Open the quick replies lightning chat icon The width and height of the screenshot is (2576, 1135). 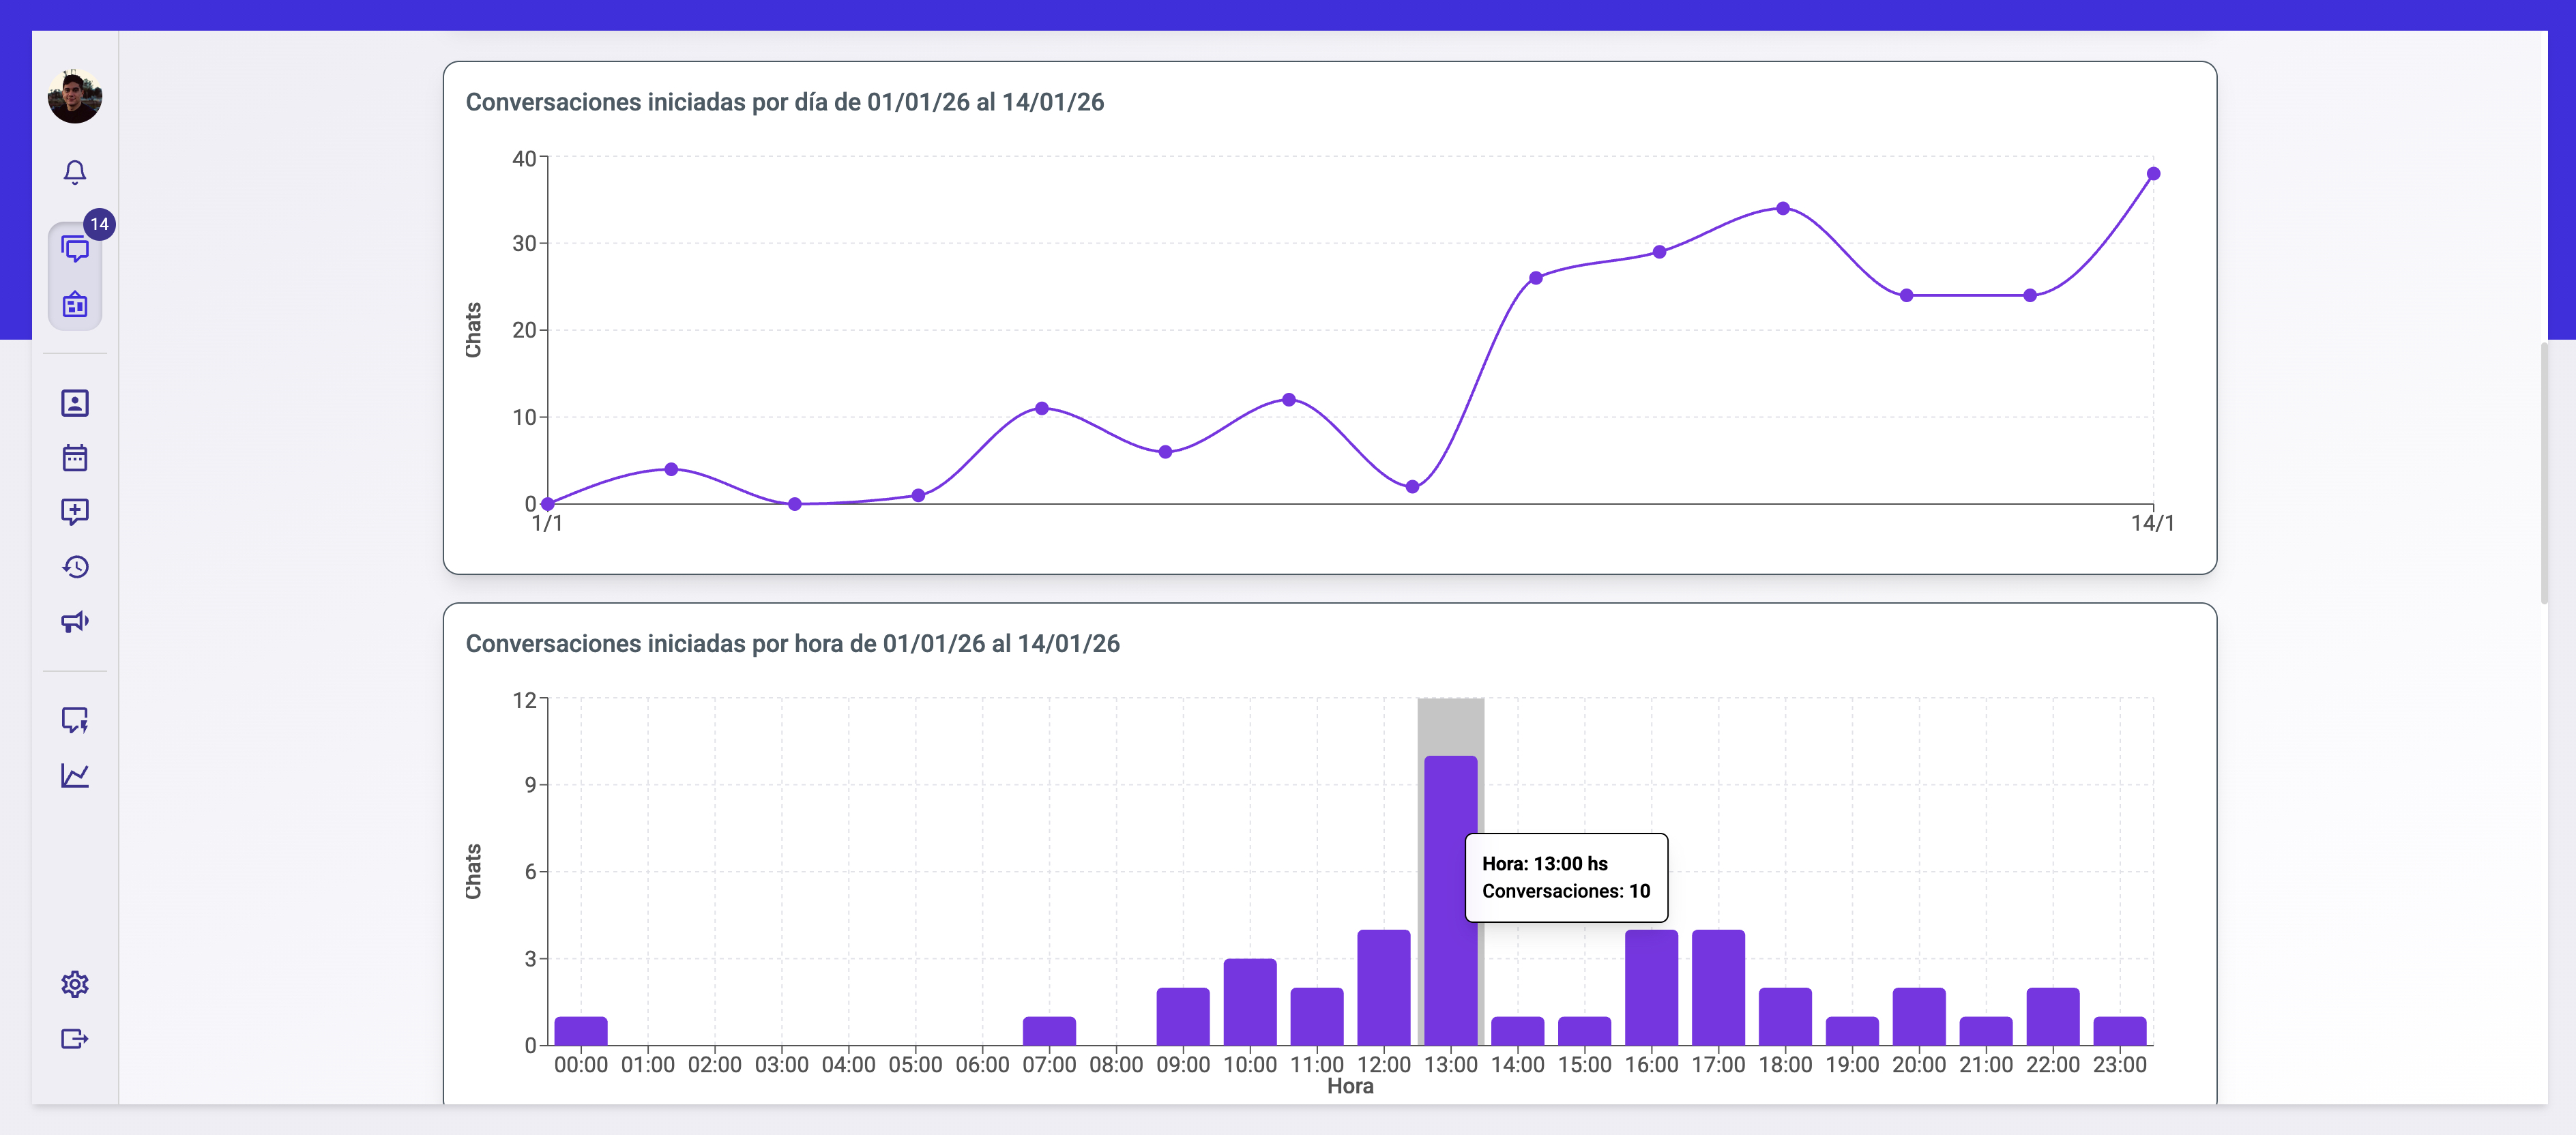pyautogui.click(x=75, y=720)
